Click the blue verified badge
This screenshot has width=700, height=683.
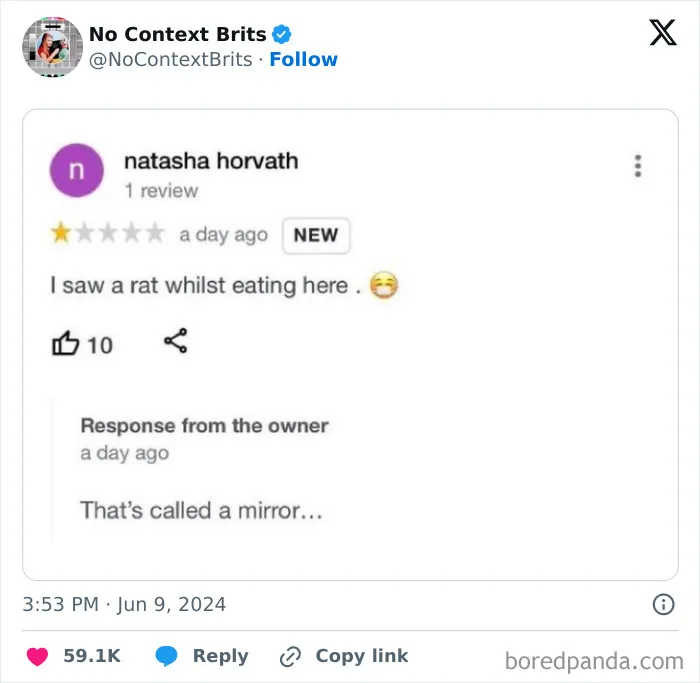point(282,34)
